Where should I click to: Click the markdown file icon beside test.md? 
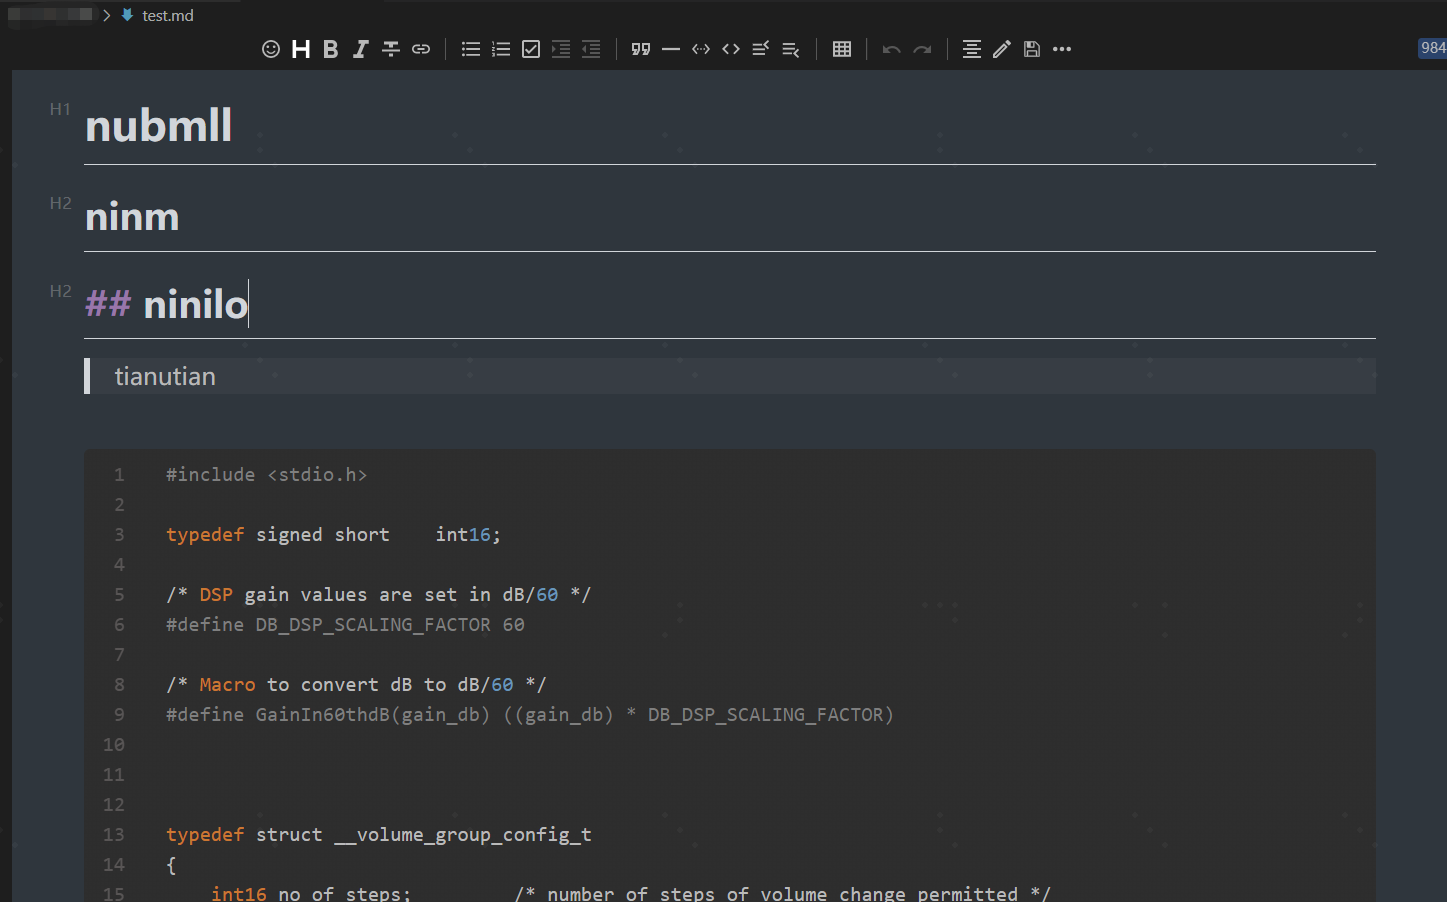pyautogui.click(x=128, y=15)
